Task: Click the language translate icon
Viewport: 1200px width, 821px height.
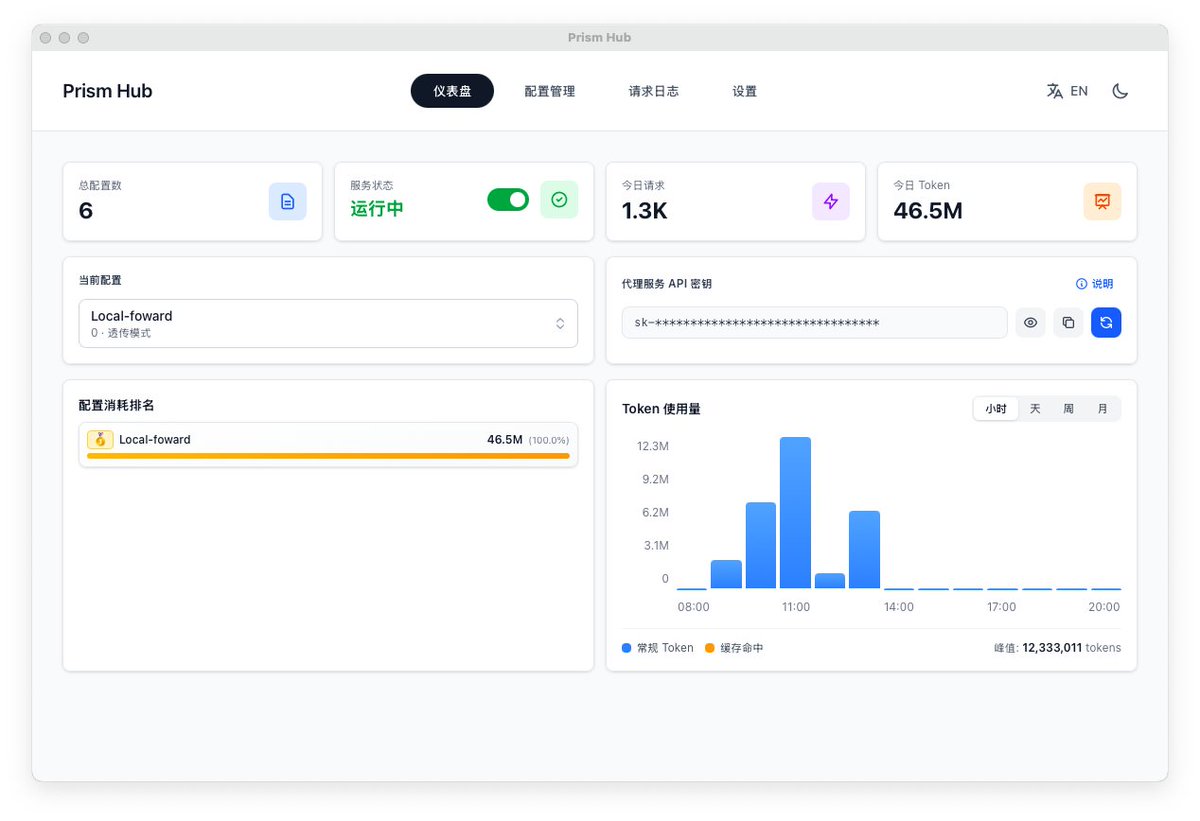Action: (1054, 91)
